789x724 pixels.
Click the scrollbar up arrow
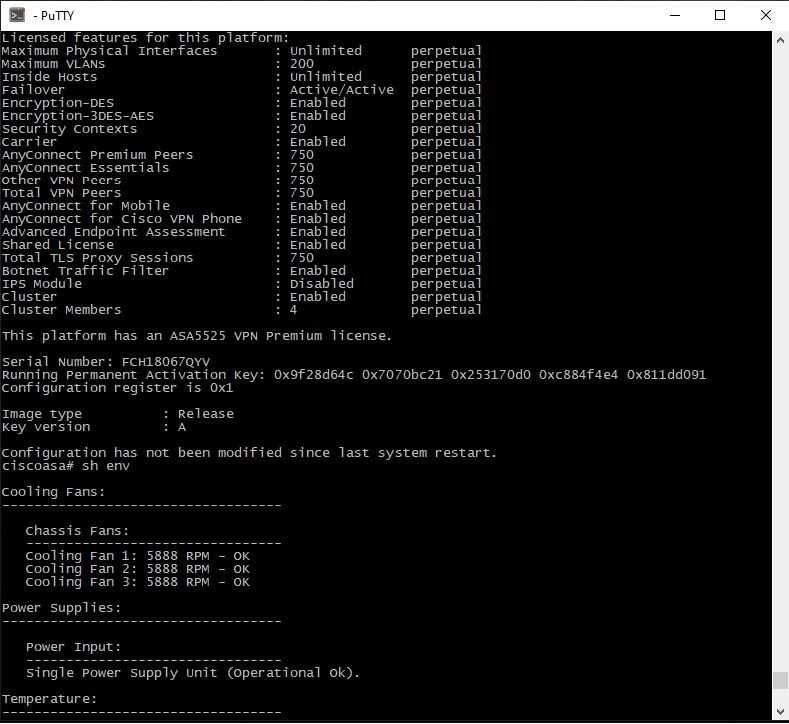(x=780, y=40)
